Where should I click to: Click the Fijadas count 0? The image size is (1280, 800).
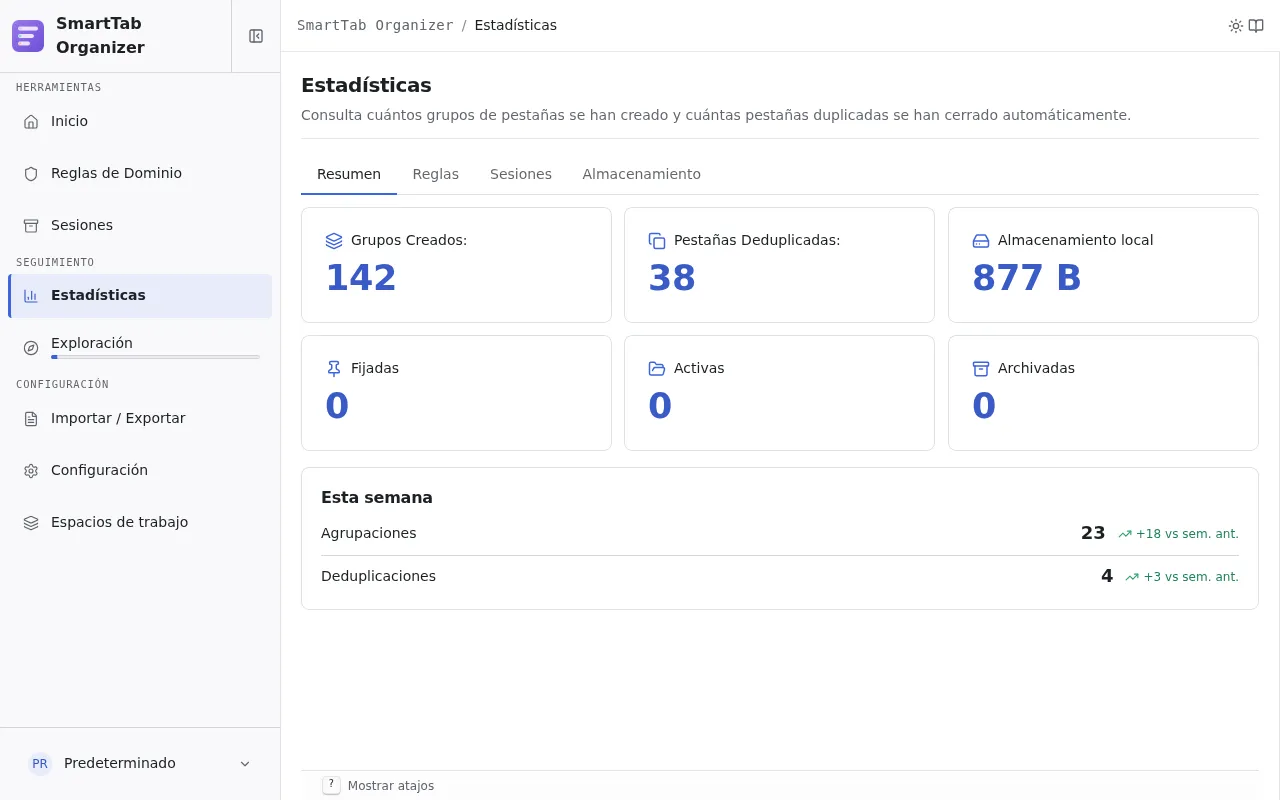(337, 406)
